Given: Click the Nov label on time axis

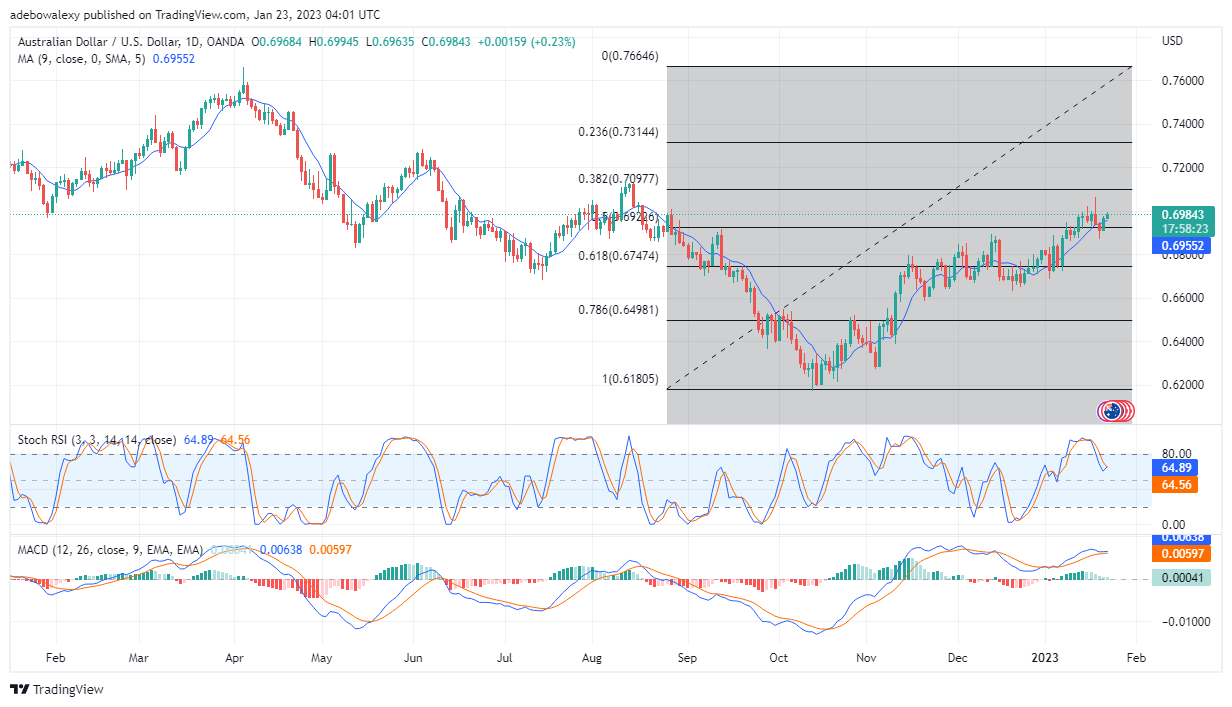Looking at the screenshot, I should click(867, 659).
